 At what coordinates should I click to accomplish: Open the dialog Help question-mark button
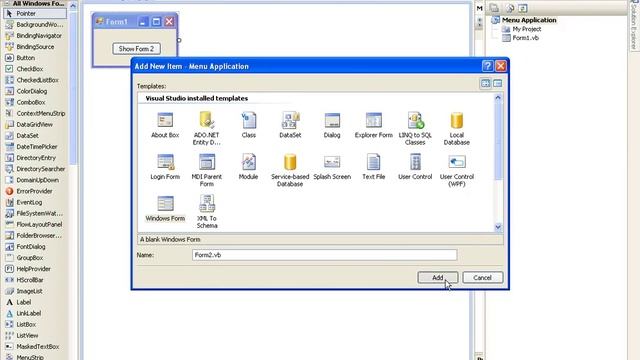point(487,66)
